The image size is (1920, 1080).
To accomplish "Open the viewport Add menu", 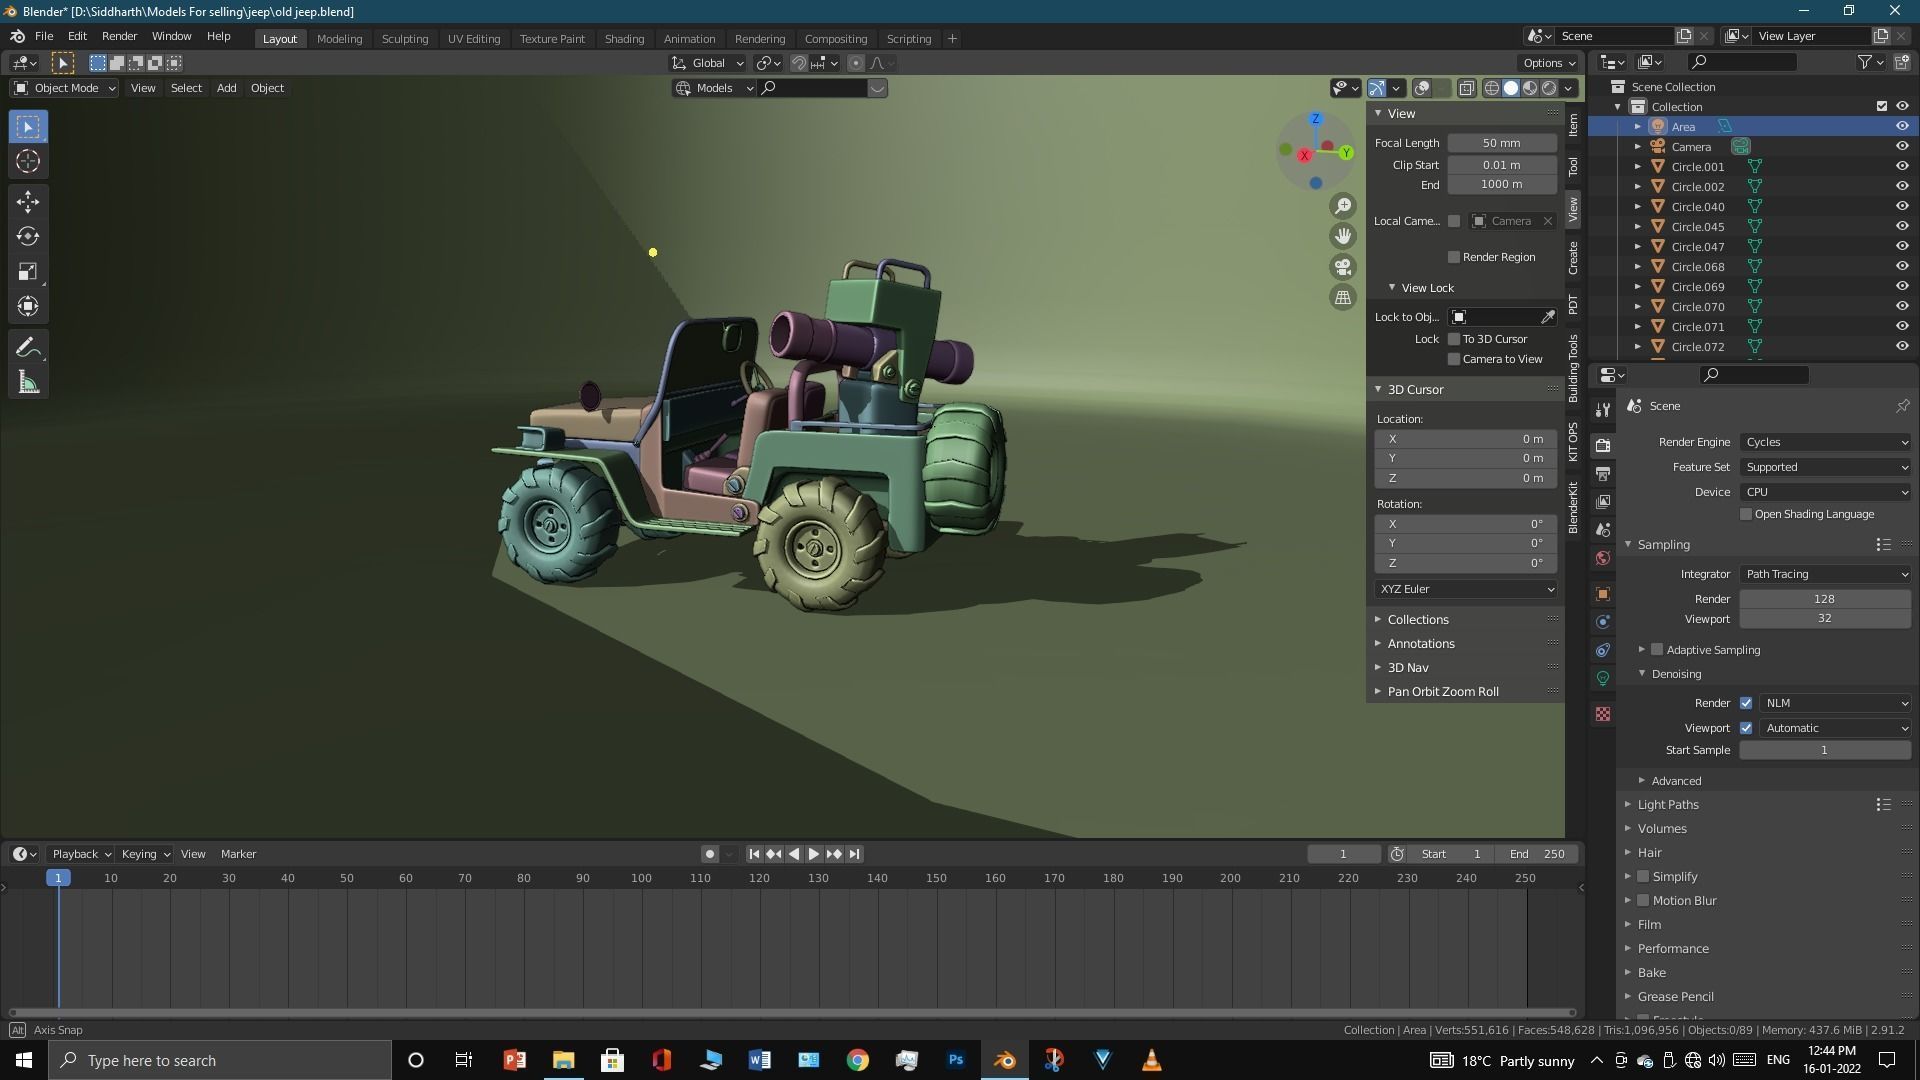I will [x=227, y=88].
